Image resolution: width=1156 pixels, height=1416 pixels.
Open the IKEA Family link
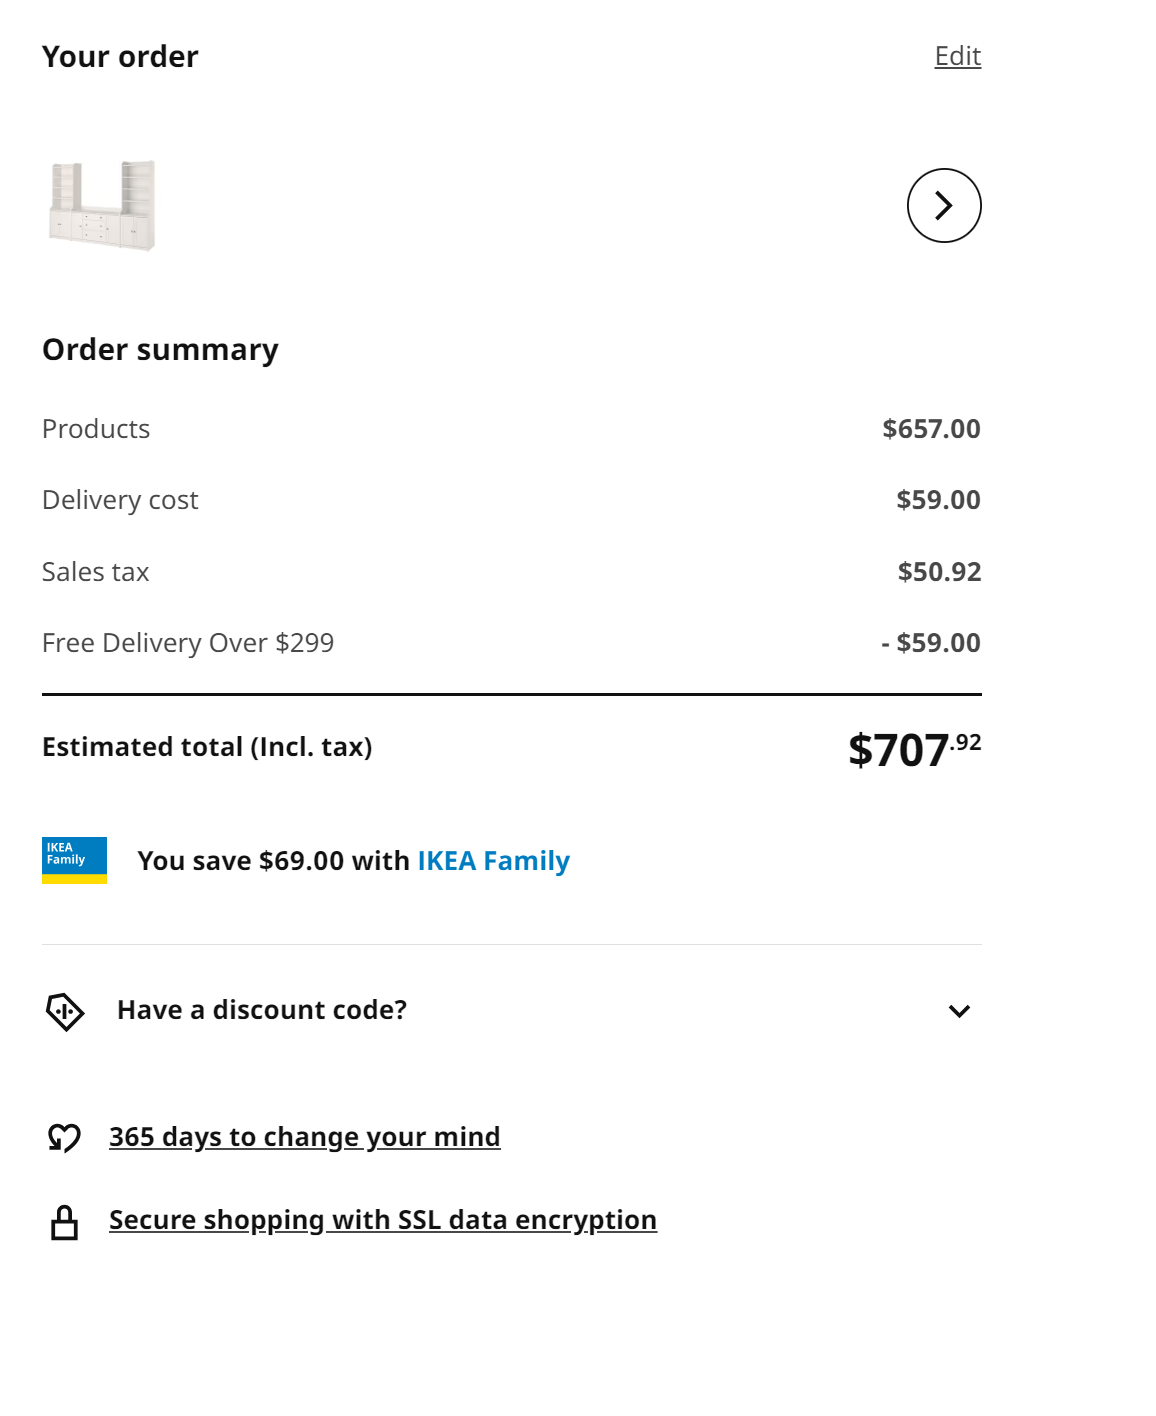tap(493, 861)
